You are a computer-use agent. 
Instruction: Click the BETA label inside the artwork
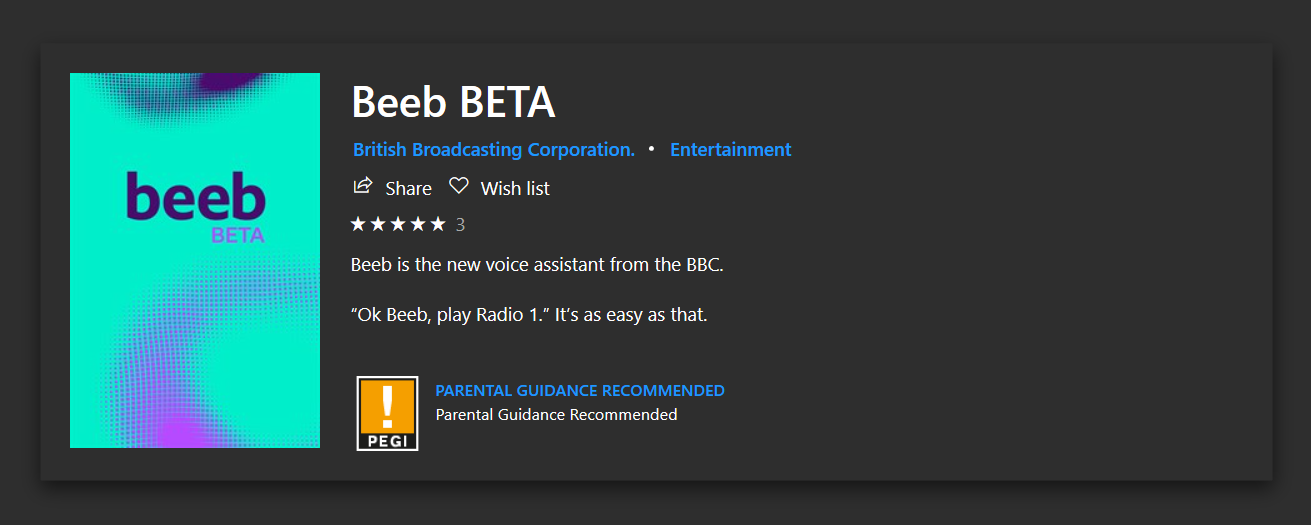pos(238,236)
